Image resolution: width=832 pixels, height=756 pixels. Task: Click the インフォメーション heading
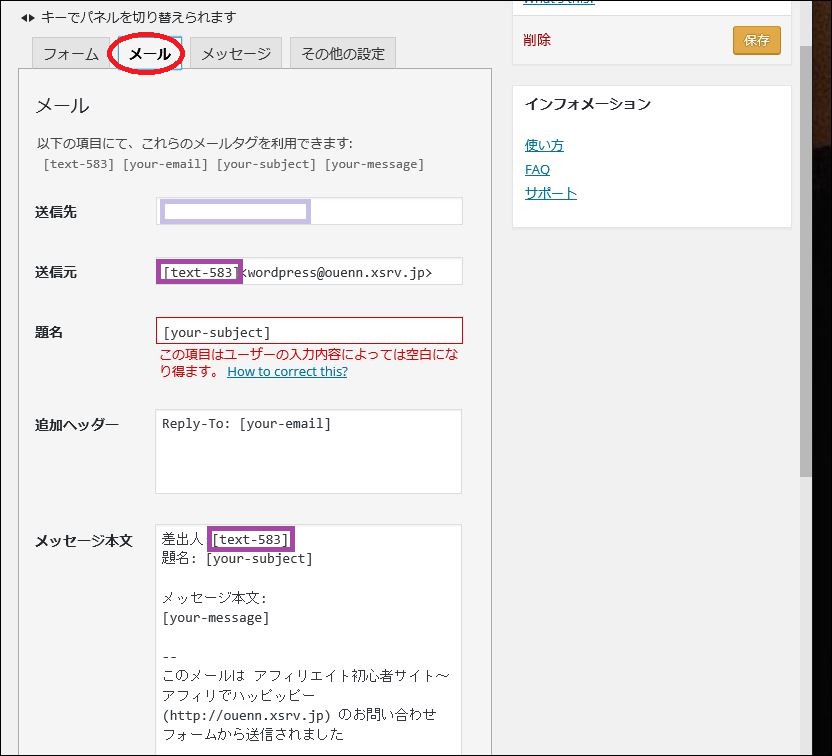tap(587, 104)
